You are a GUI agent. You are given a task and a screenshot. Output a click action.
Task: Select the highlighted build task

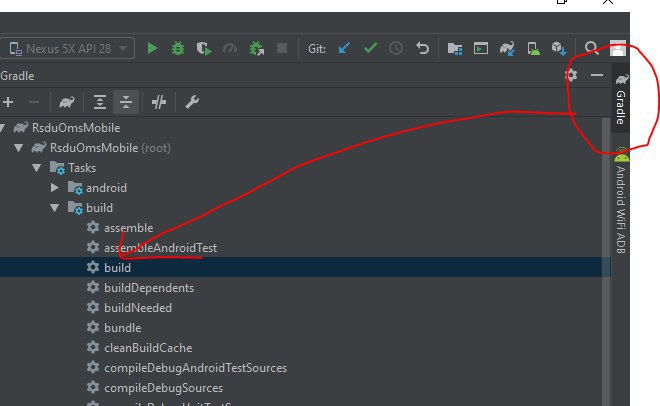pyautogui.click(x=305, y=268)
